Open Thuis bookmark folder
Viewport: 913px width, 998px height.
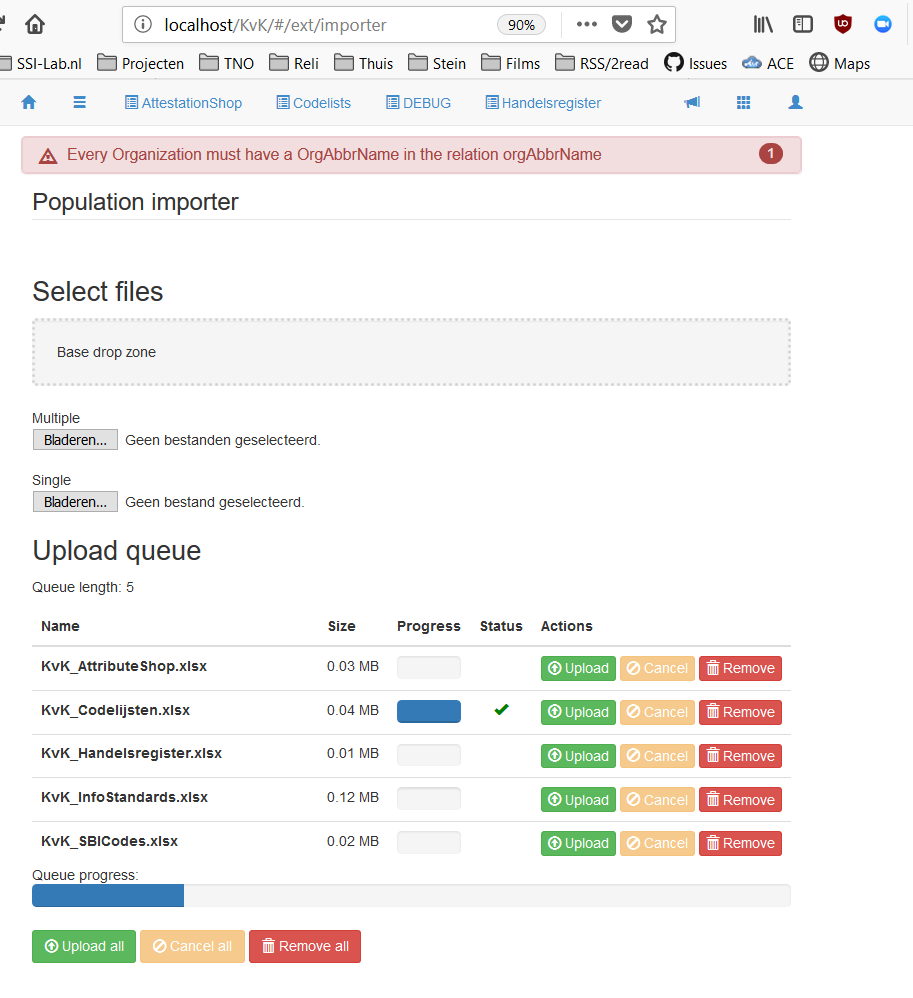364,64
